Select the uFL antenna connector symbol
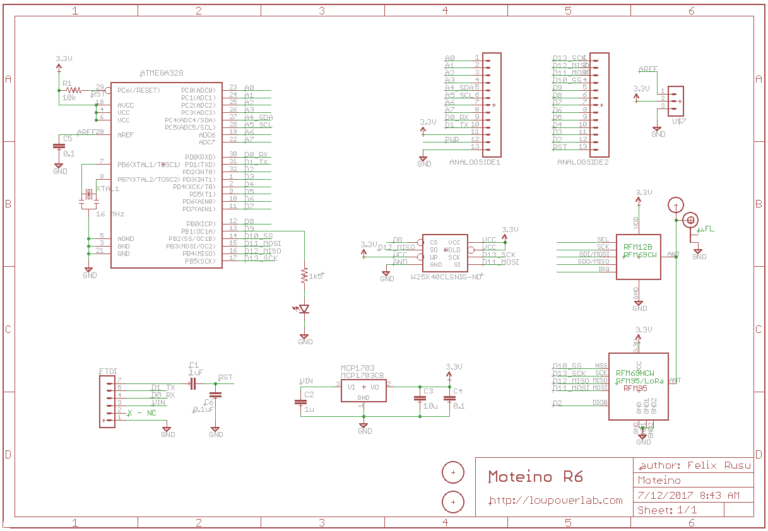The width and height of the screenshot is (768, 531). (691, 220)
